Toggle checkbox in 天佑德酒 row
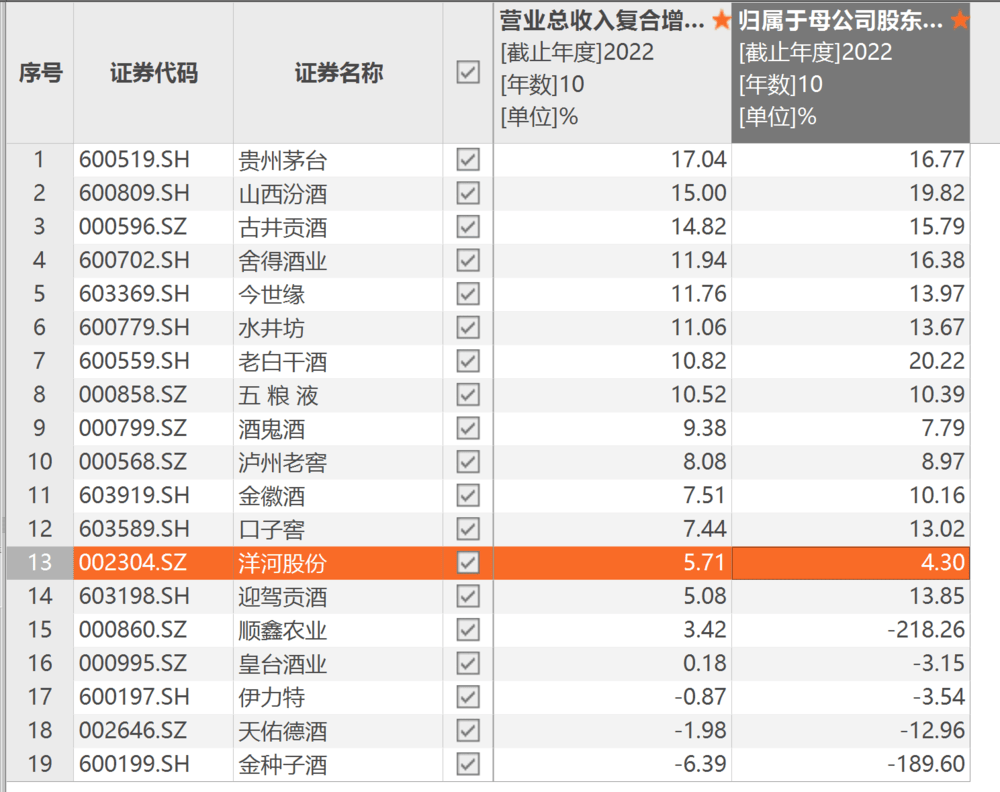Screen dimensions: 1000x792 (x=468, y=731)
